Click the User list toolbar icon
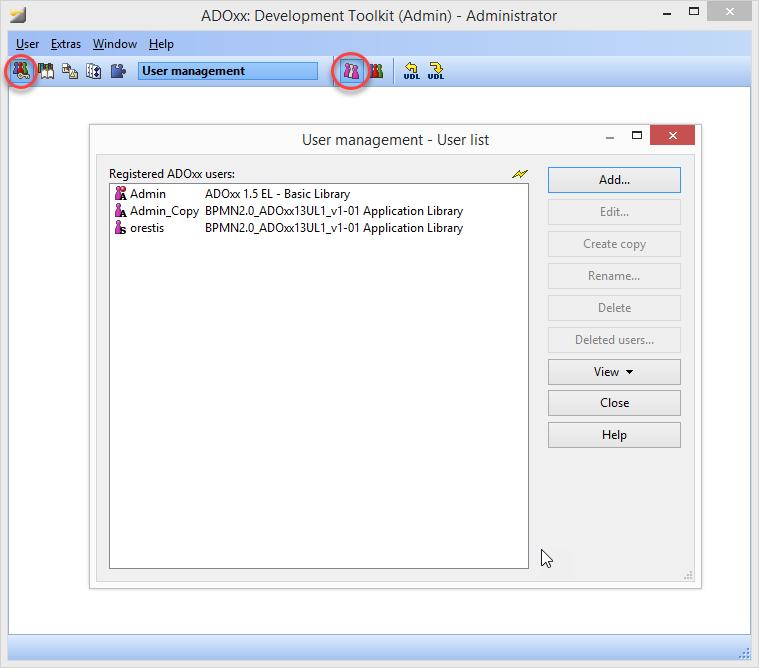Viewport: 759px width, 668px height. (351, 71)
